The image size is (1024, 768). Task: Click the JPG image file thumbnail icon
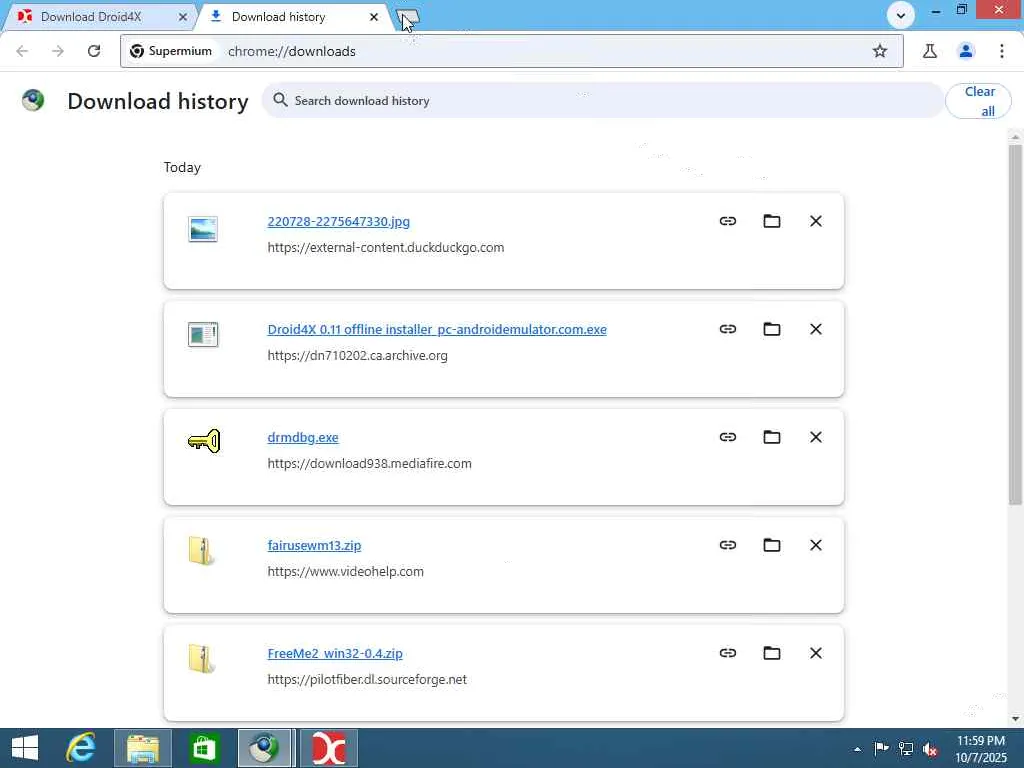(x=202, y=229)
